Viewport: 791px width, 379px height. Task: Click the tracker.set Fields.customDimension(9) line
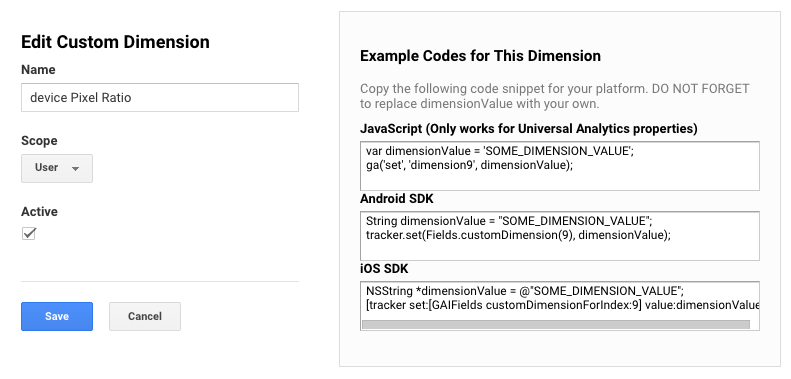point(519,235)
